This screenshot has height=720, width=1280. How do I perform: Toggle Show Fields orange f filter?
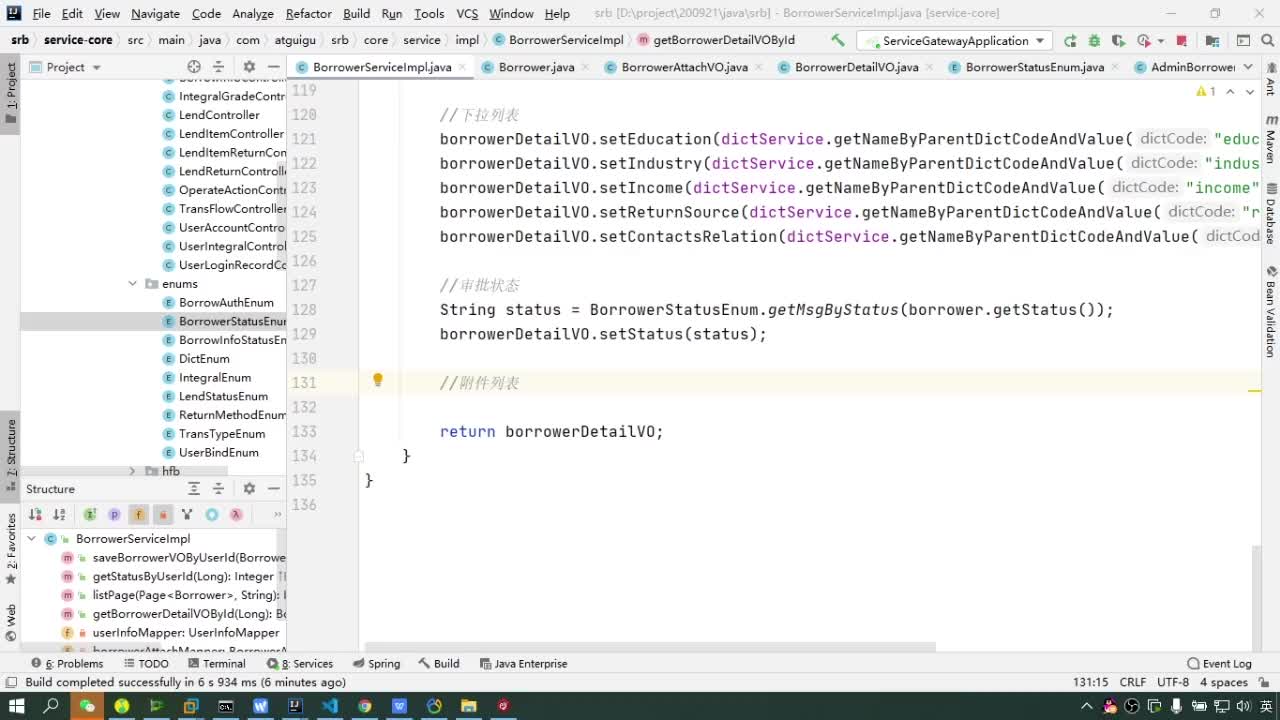pos(138,515)
